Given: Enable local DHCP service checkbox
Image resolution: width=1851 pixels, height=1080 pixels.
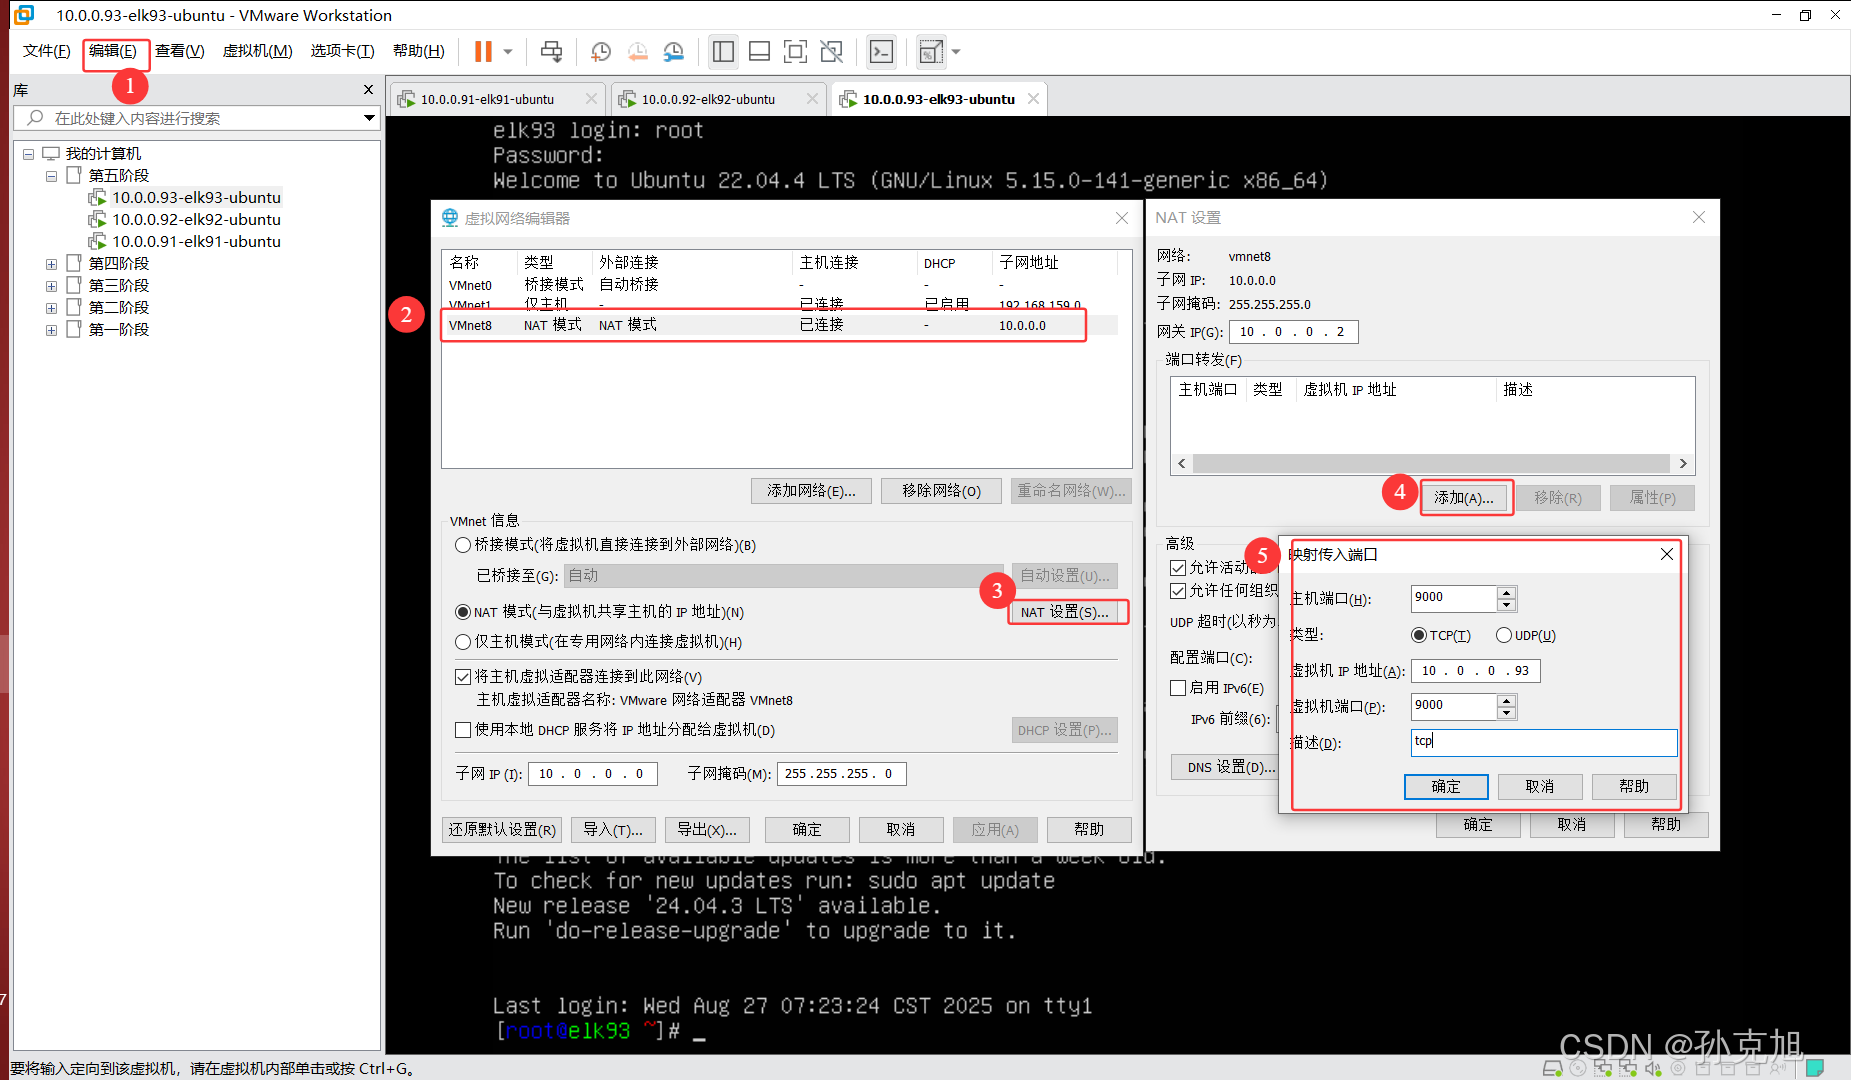Looking at the screenshot, I should 463,730.
